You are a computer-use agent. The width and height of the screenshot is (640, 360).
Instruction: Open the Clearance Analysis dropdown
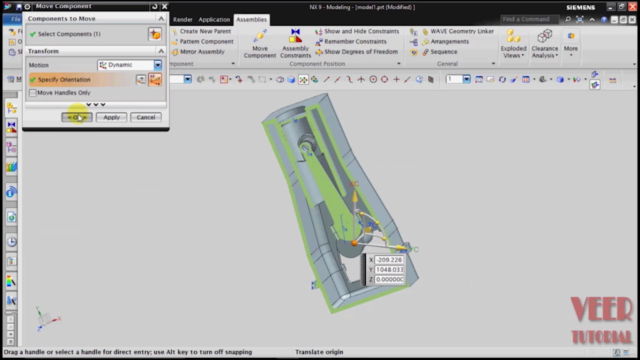pyautogui.click(x=544, y=44)
